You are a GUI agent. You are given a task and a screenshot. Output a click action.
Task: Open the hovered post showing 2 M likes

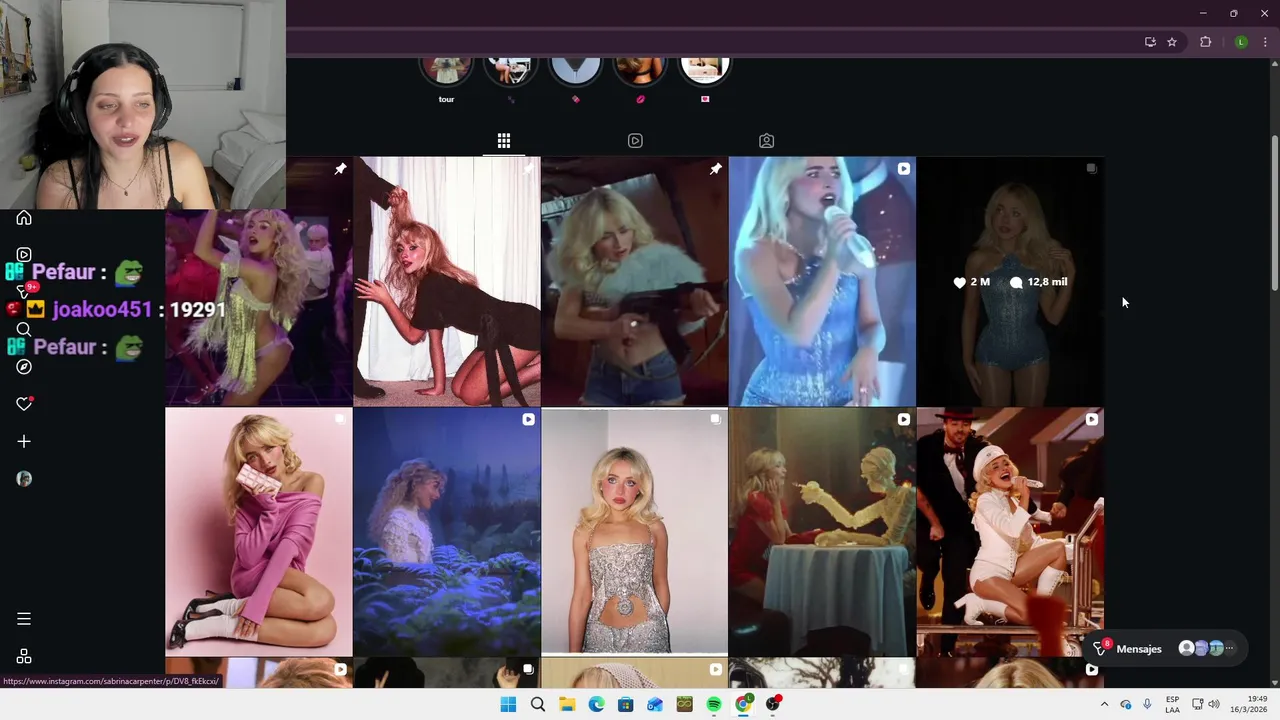1010,281
